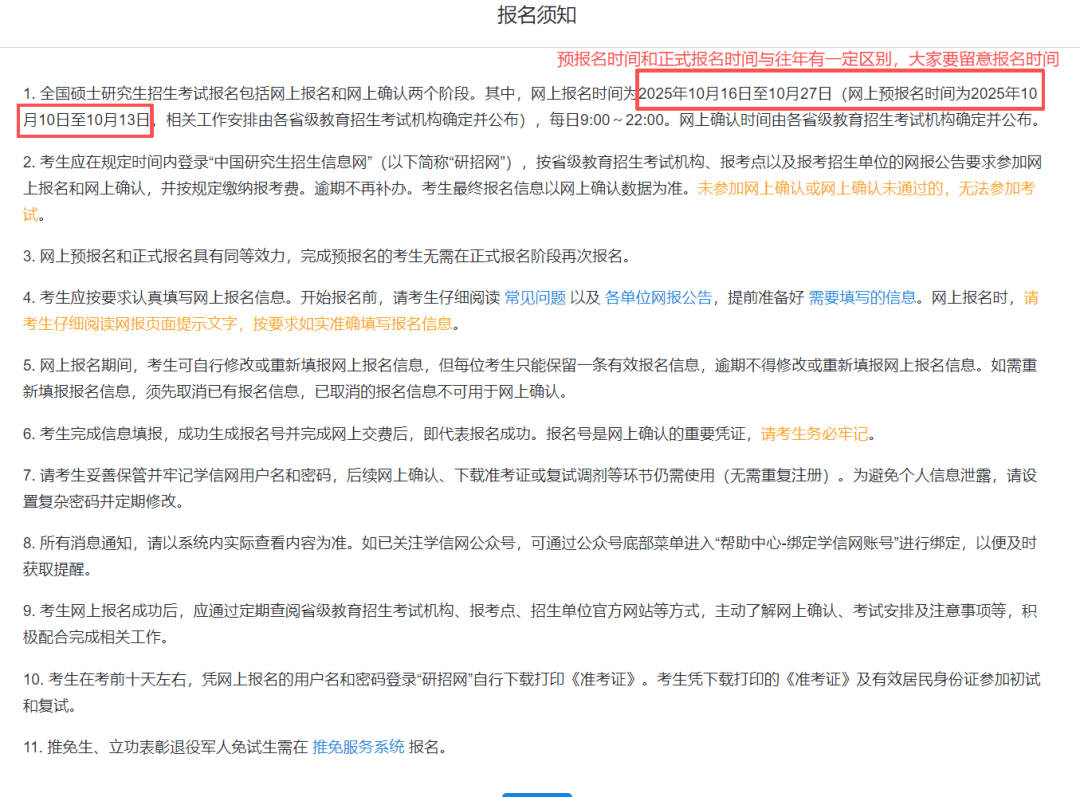Click the blue button at page bottom

[537, 794]
